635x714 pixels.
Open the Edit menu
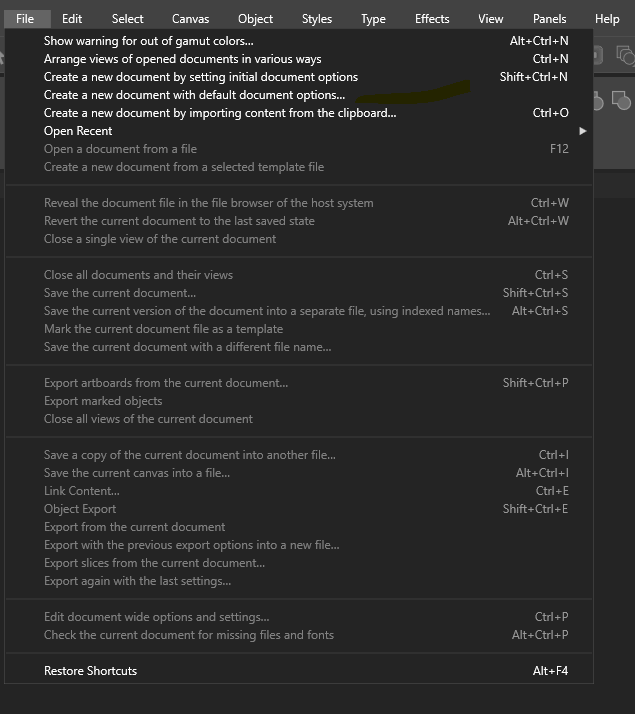72,19
